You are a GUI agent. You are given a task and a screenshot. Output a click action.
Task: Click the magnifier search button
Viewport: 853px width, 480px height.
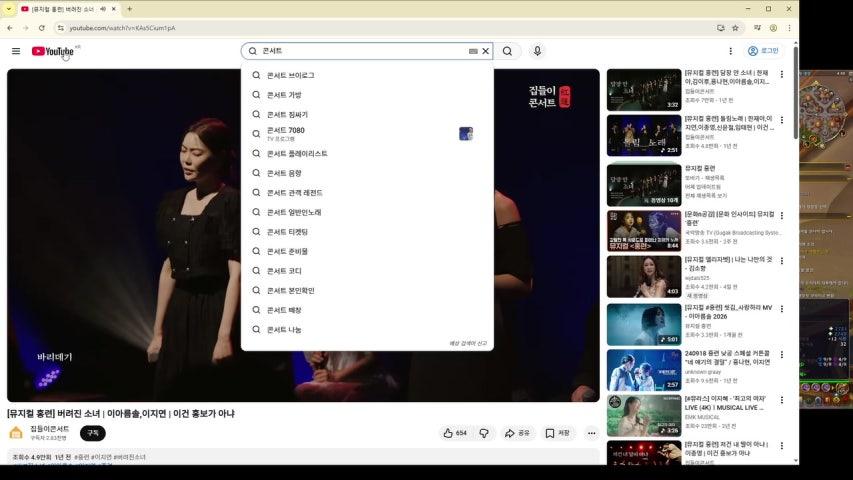pyautogui.click(x=507, y=51)
